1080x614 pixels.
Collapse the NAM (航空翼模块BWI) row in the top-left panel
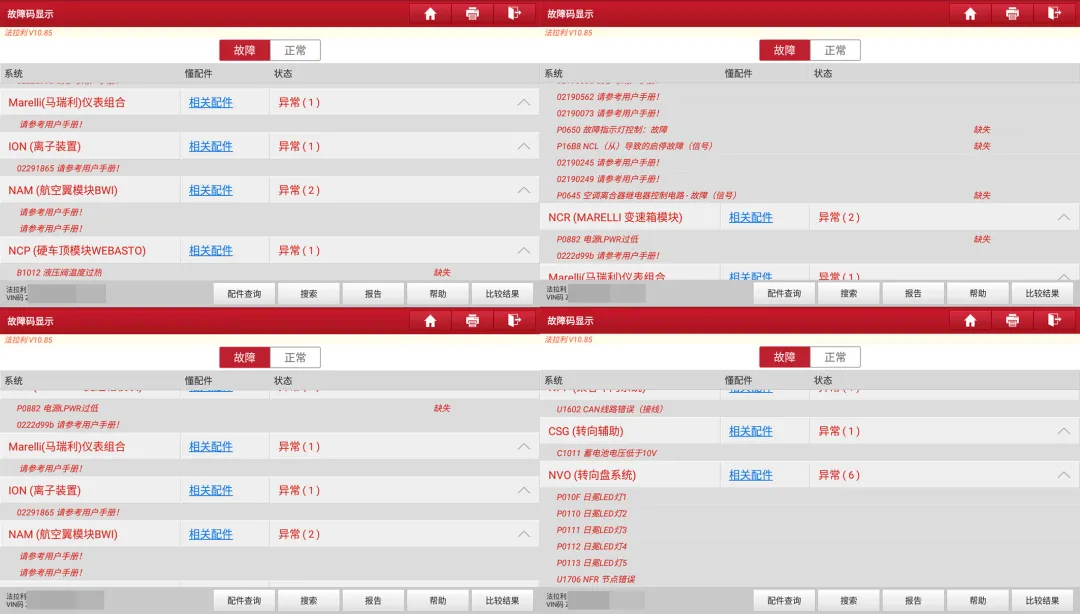(x=523, y=190)
